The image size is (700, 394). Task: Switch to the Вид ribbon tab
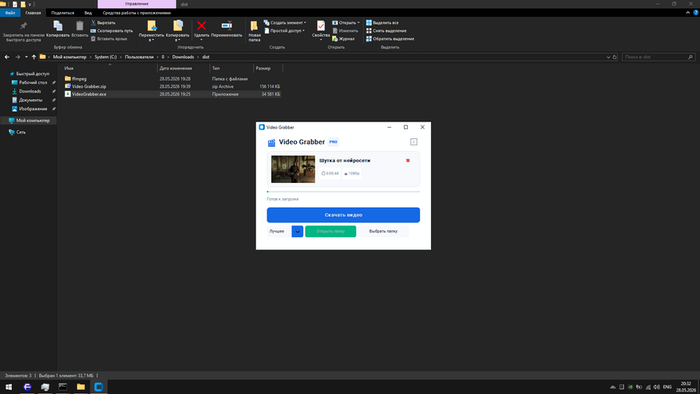pos(88,13)
